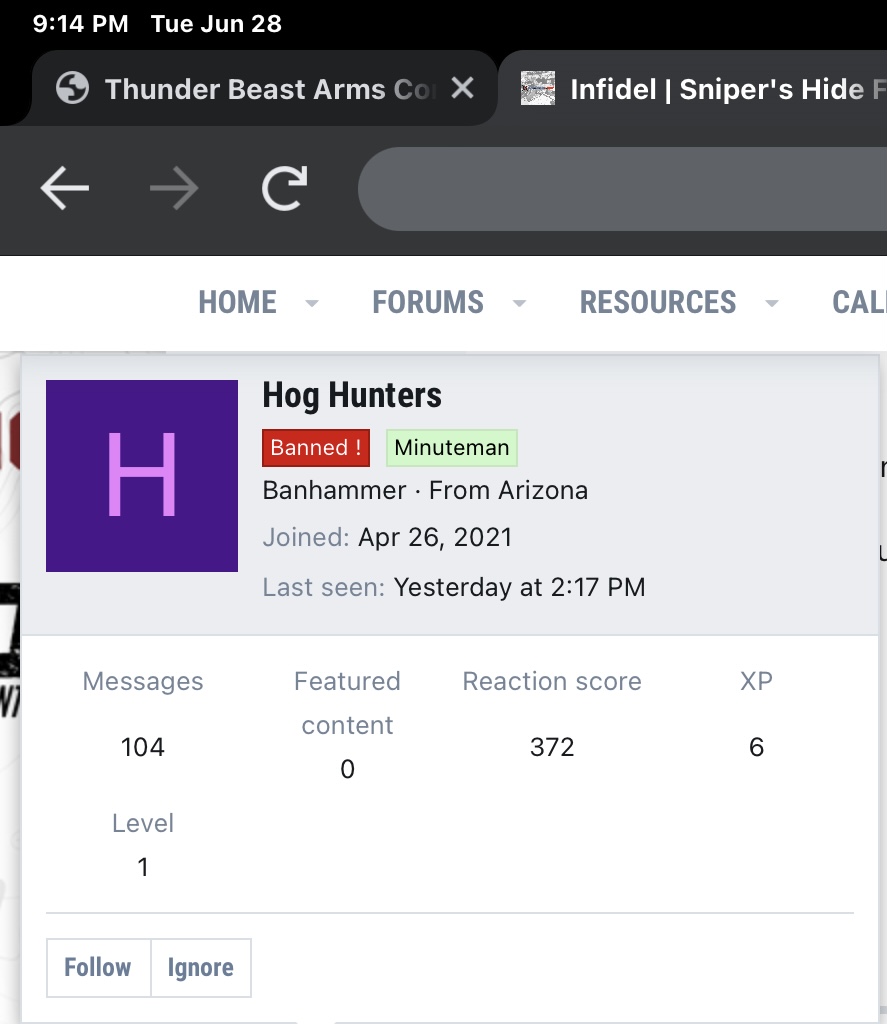Click the green Minuteman badge
This screenshot has height=1024, width=887.
pos(452,448)
